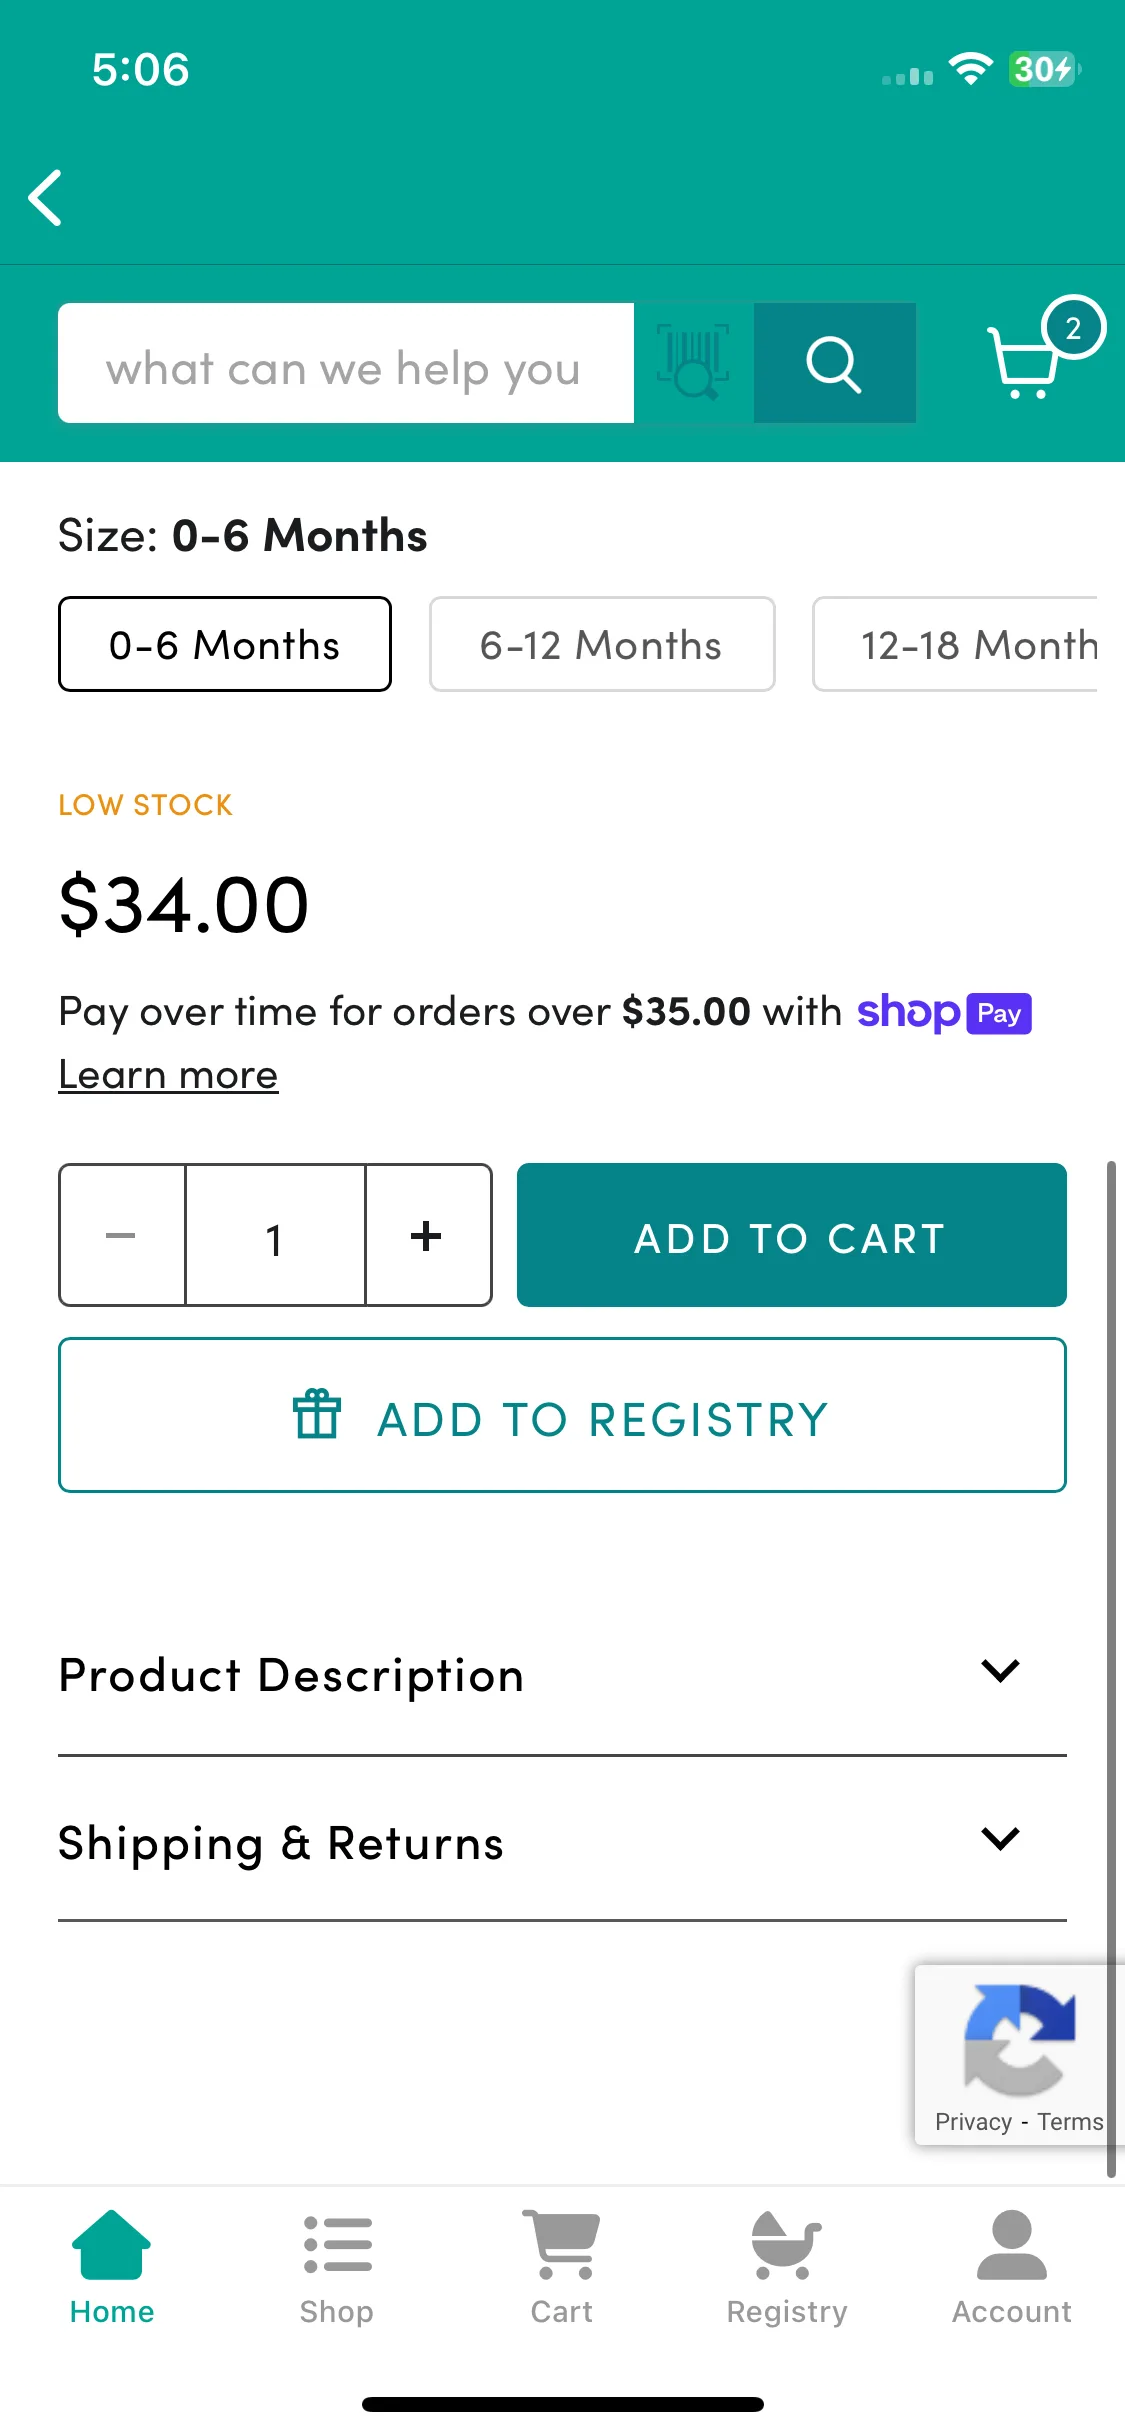Open the Account profile tab
Screen dimensions: 1125x2436
1012,2267
